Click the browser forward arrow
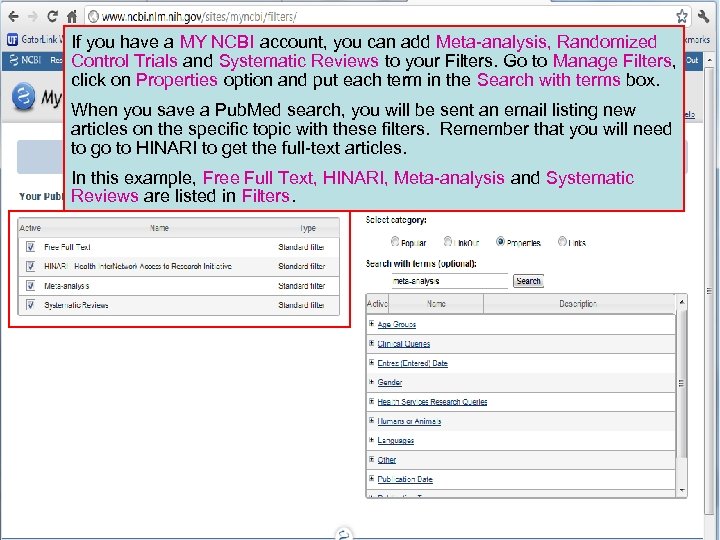This screenshot has width=720, height=540. [x=33, y=17]
